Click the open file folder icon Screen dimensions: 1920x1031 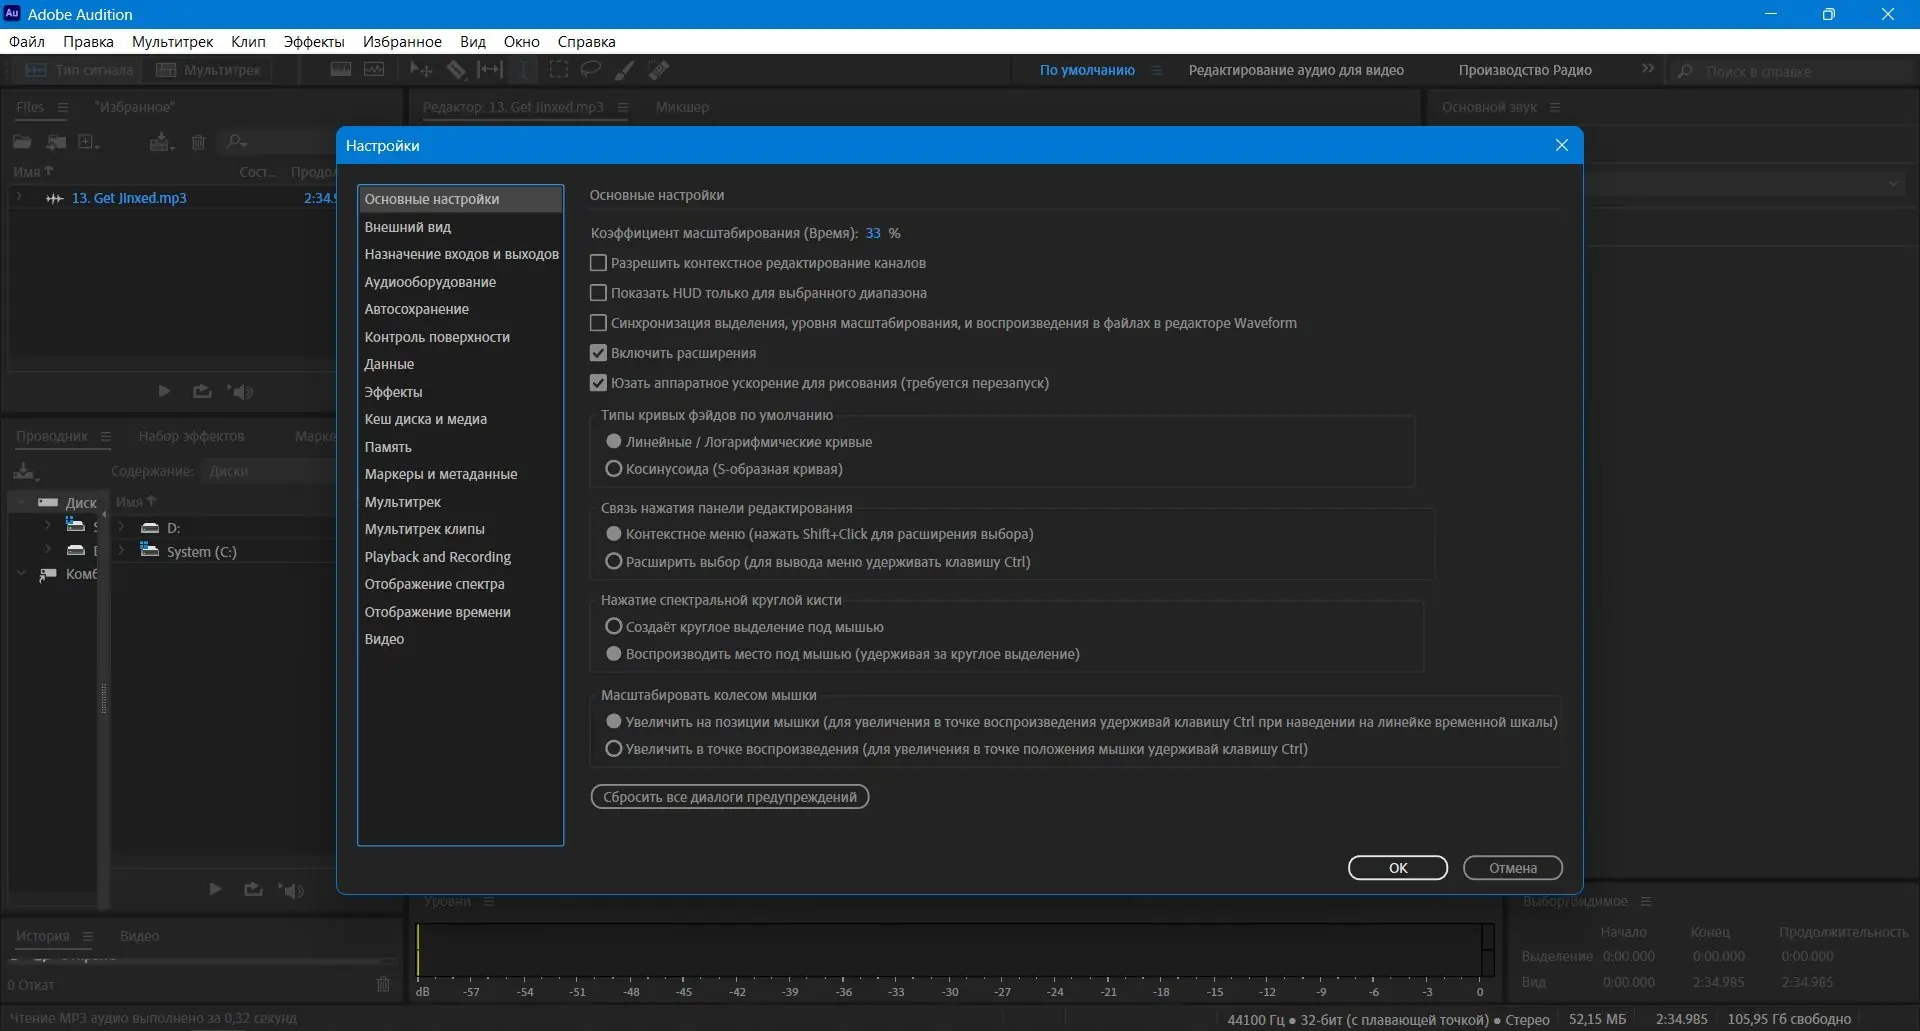tap(22, 142)
